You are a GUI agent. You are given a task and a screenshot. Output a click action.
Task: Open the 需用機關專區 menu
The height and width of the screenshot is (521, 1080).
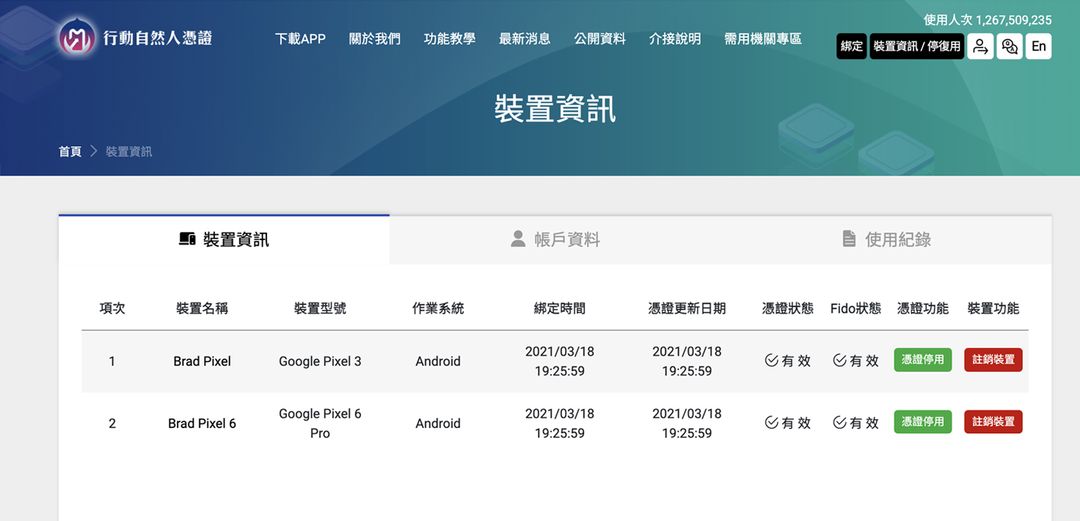pos(763,39)
